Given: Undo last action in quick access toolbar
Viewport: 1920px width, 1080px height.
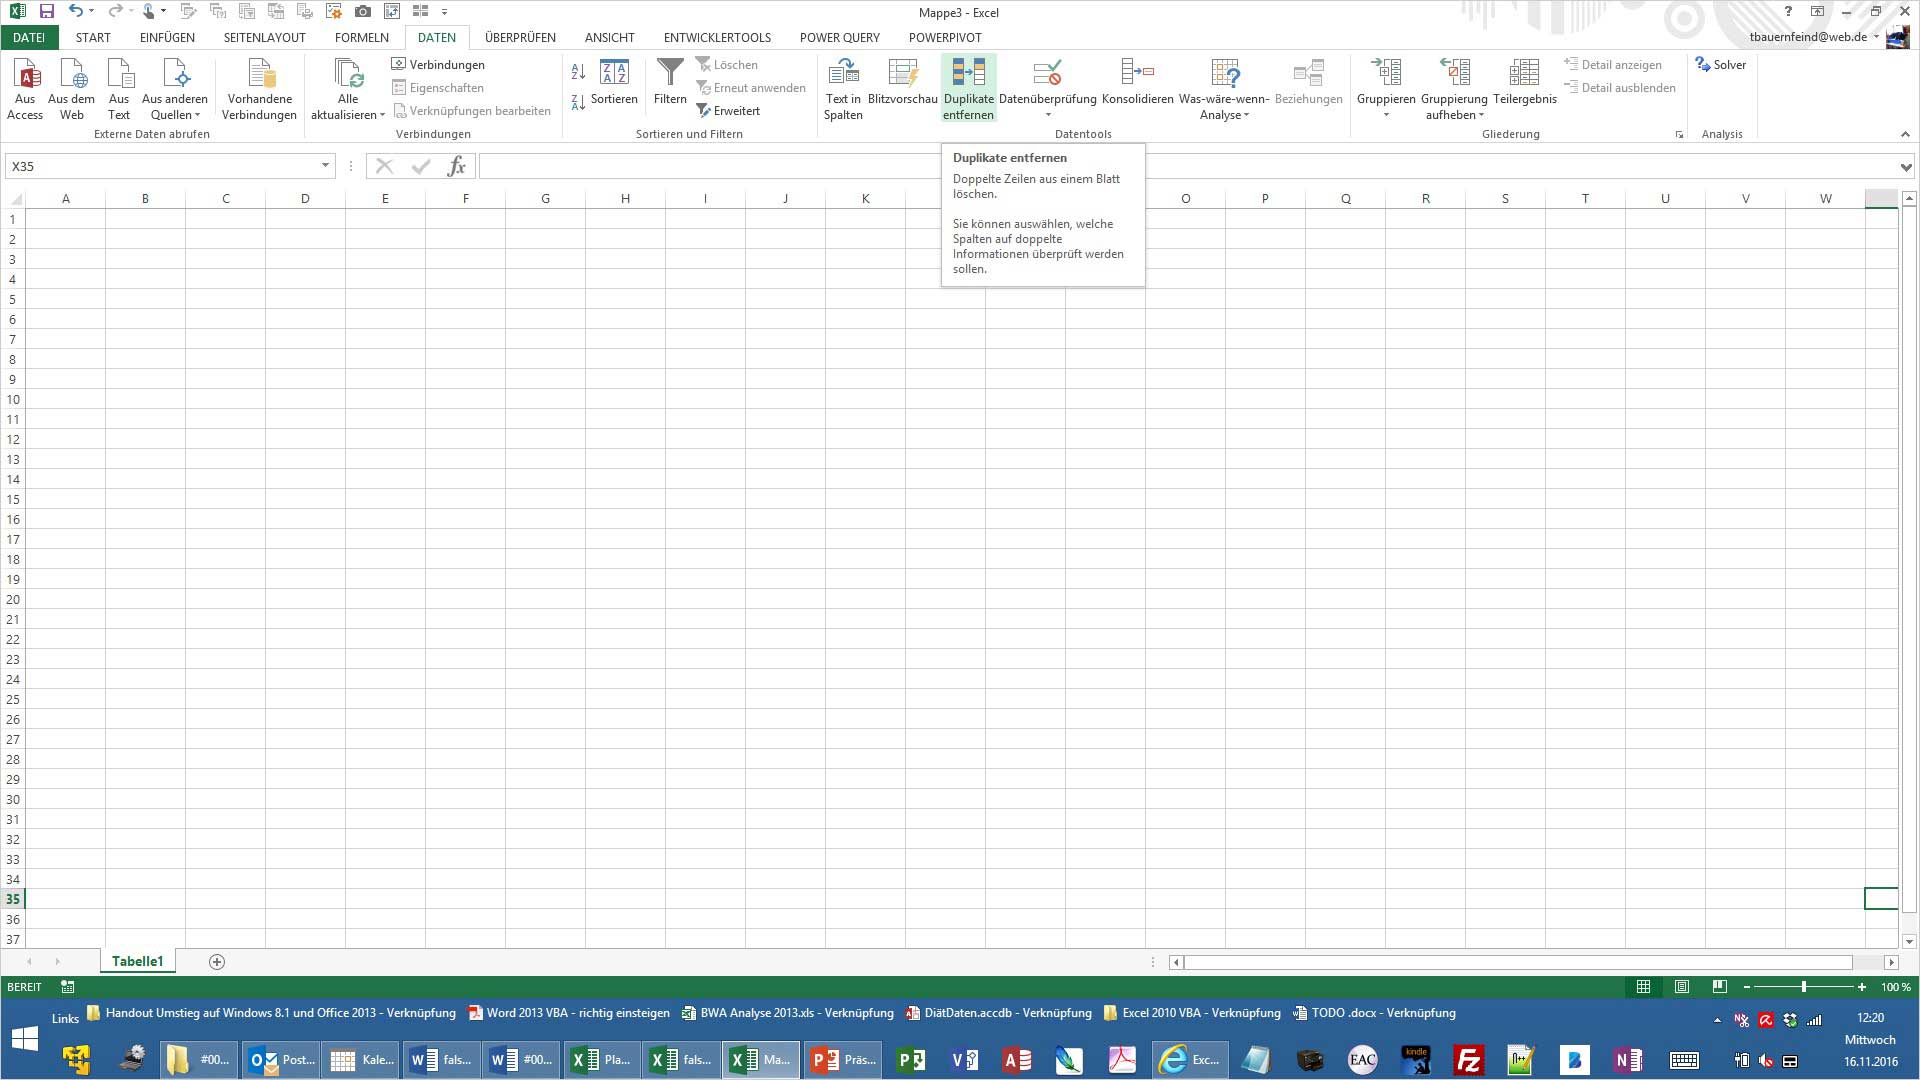Looking at the screenshot, I should coord(75,12).
